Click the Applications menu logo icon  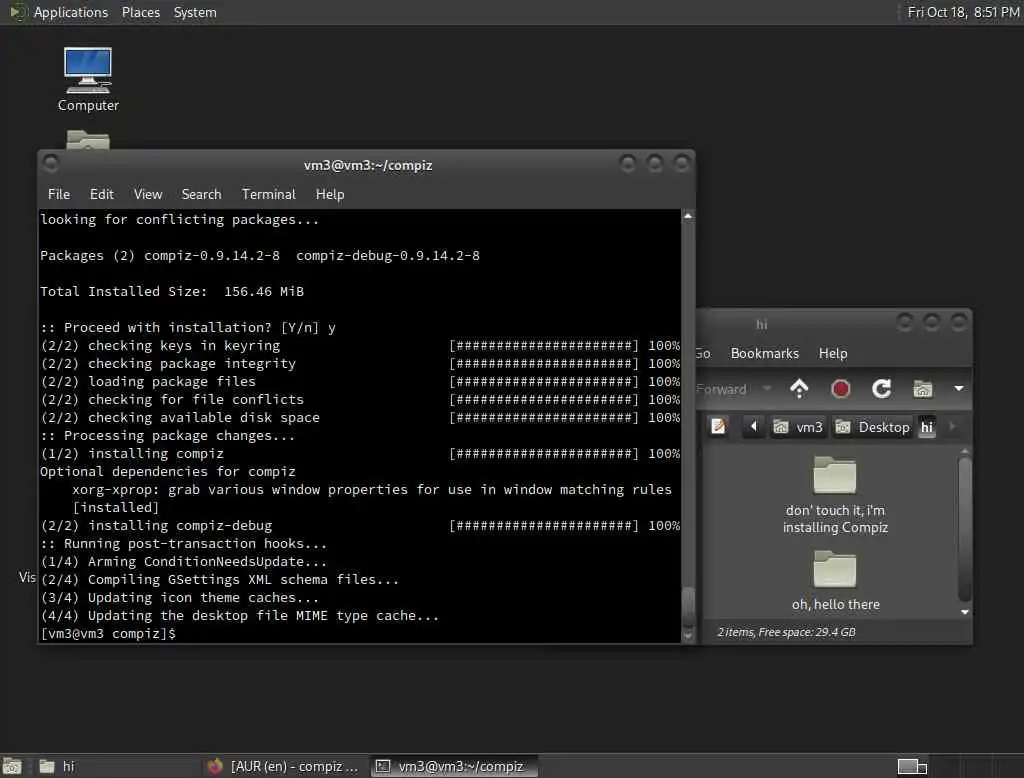(x=18, y=12)
